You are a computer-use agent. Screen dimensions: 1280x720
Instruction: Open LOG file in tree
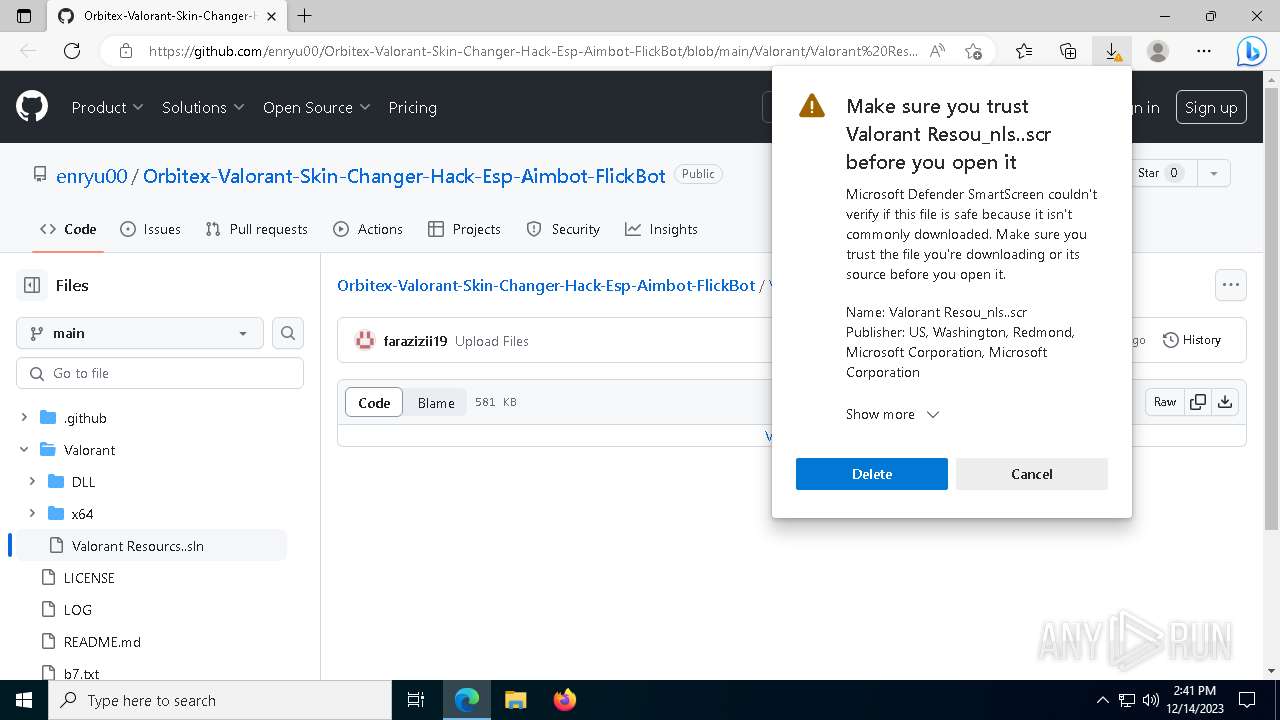(x=77, y=610)
